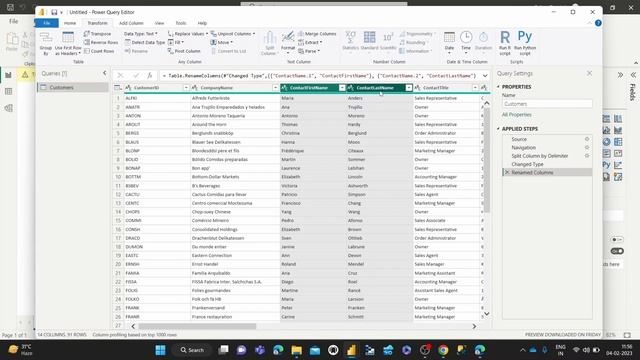Screen dimensions: 640x360
Task: Click Pivot Column in the ribbon
Action: coord(184,51)
